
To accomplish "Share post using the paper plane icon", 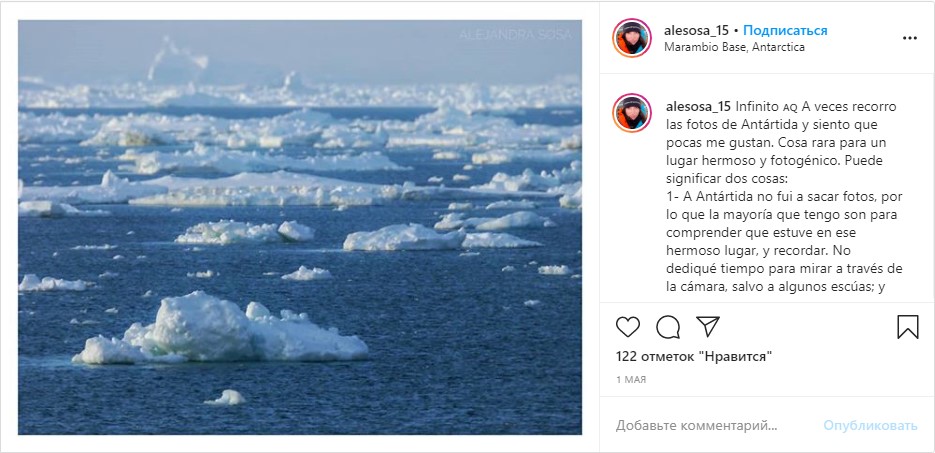I will 707,327.
